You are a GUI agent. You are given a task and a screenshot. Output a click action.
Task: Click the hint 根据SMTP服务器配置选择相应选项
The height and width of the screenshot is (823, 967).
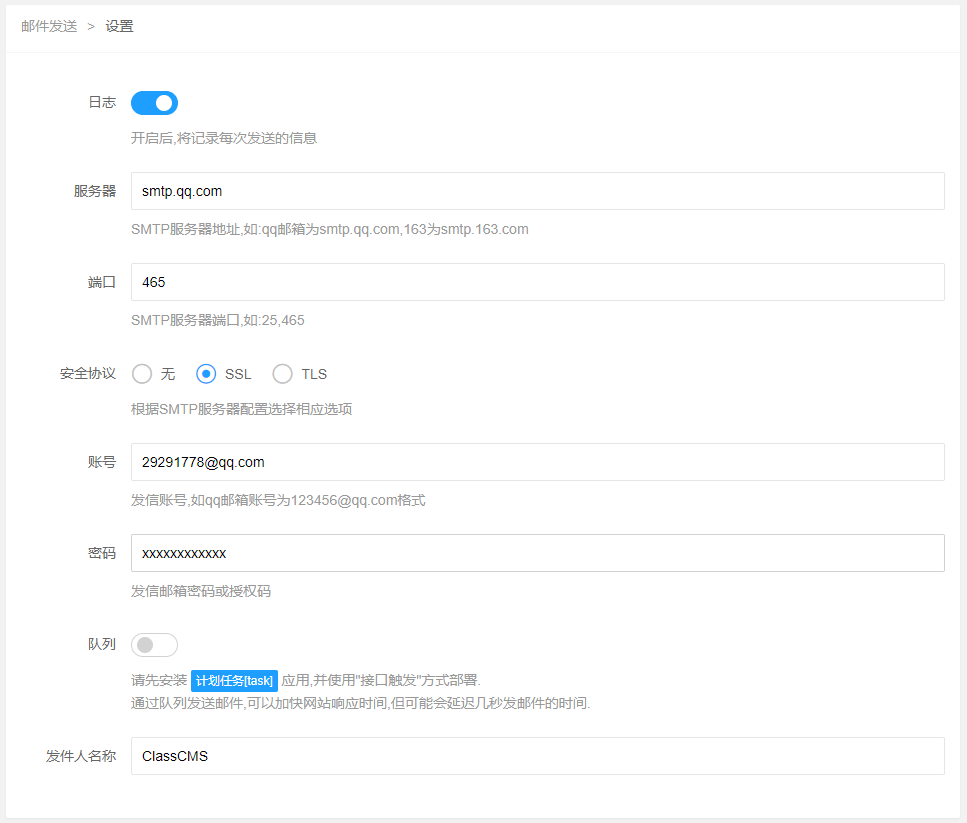(x=241, y=409)
